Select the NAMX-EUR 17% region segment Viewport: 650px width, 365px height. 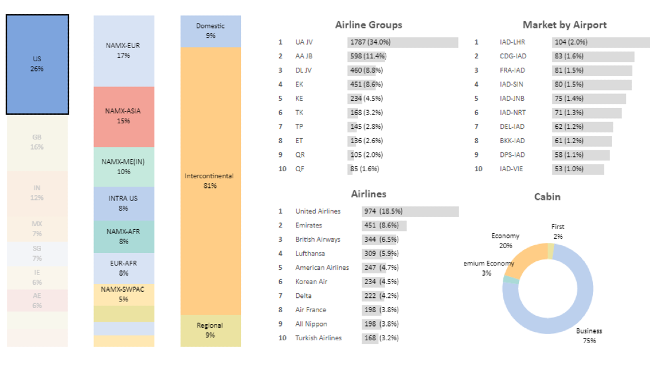(x=124, y=51)
